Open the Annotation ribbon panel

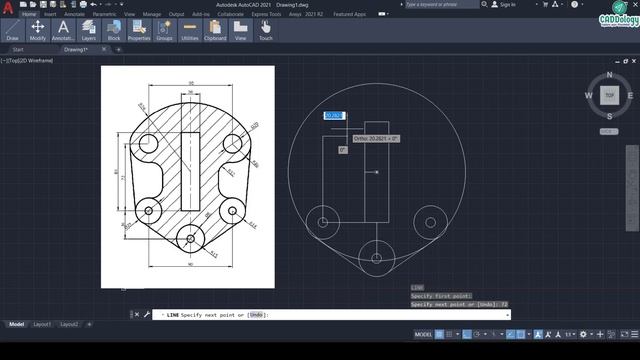click(63, 30)
